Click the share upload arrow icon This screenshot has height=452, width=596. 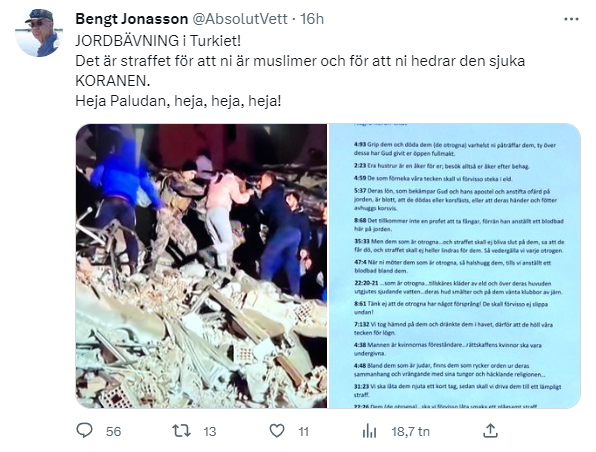490,431
